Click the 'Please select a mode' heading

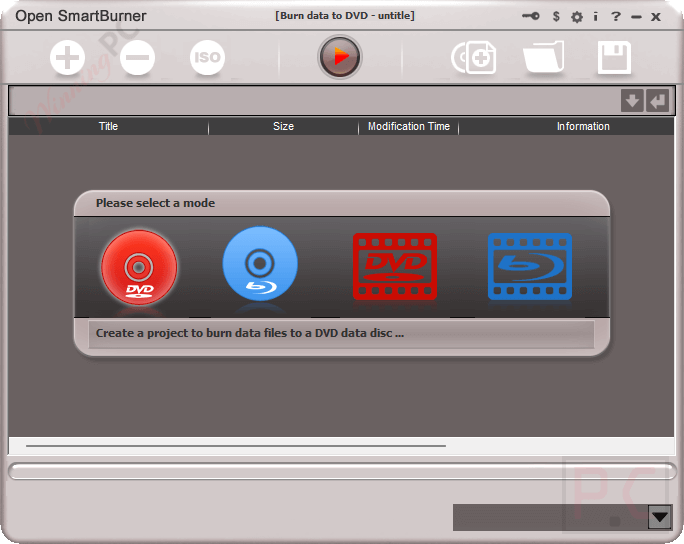(155, 203)
